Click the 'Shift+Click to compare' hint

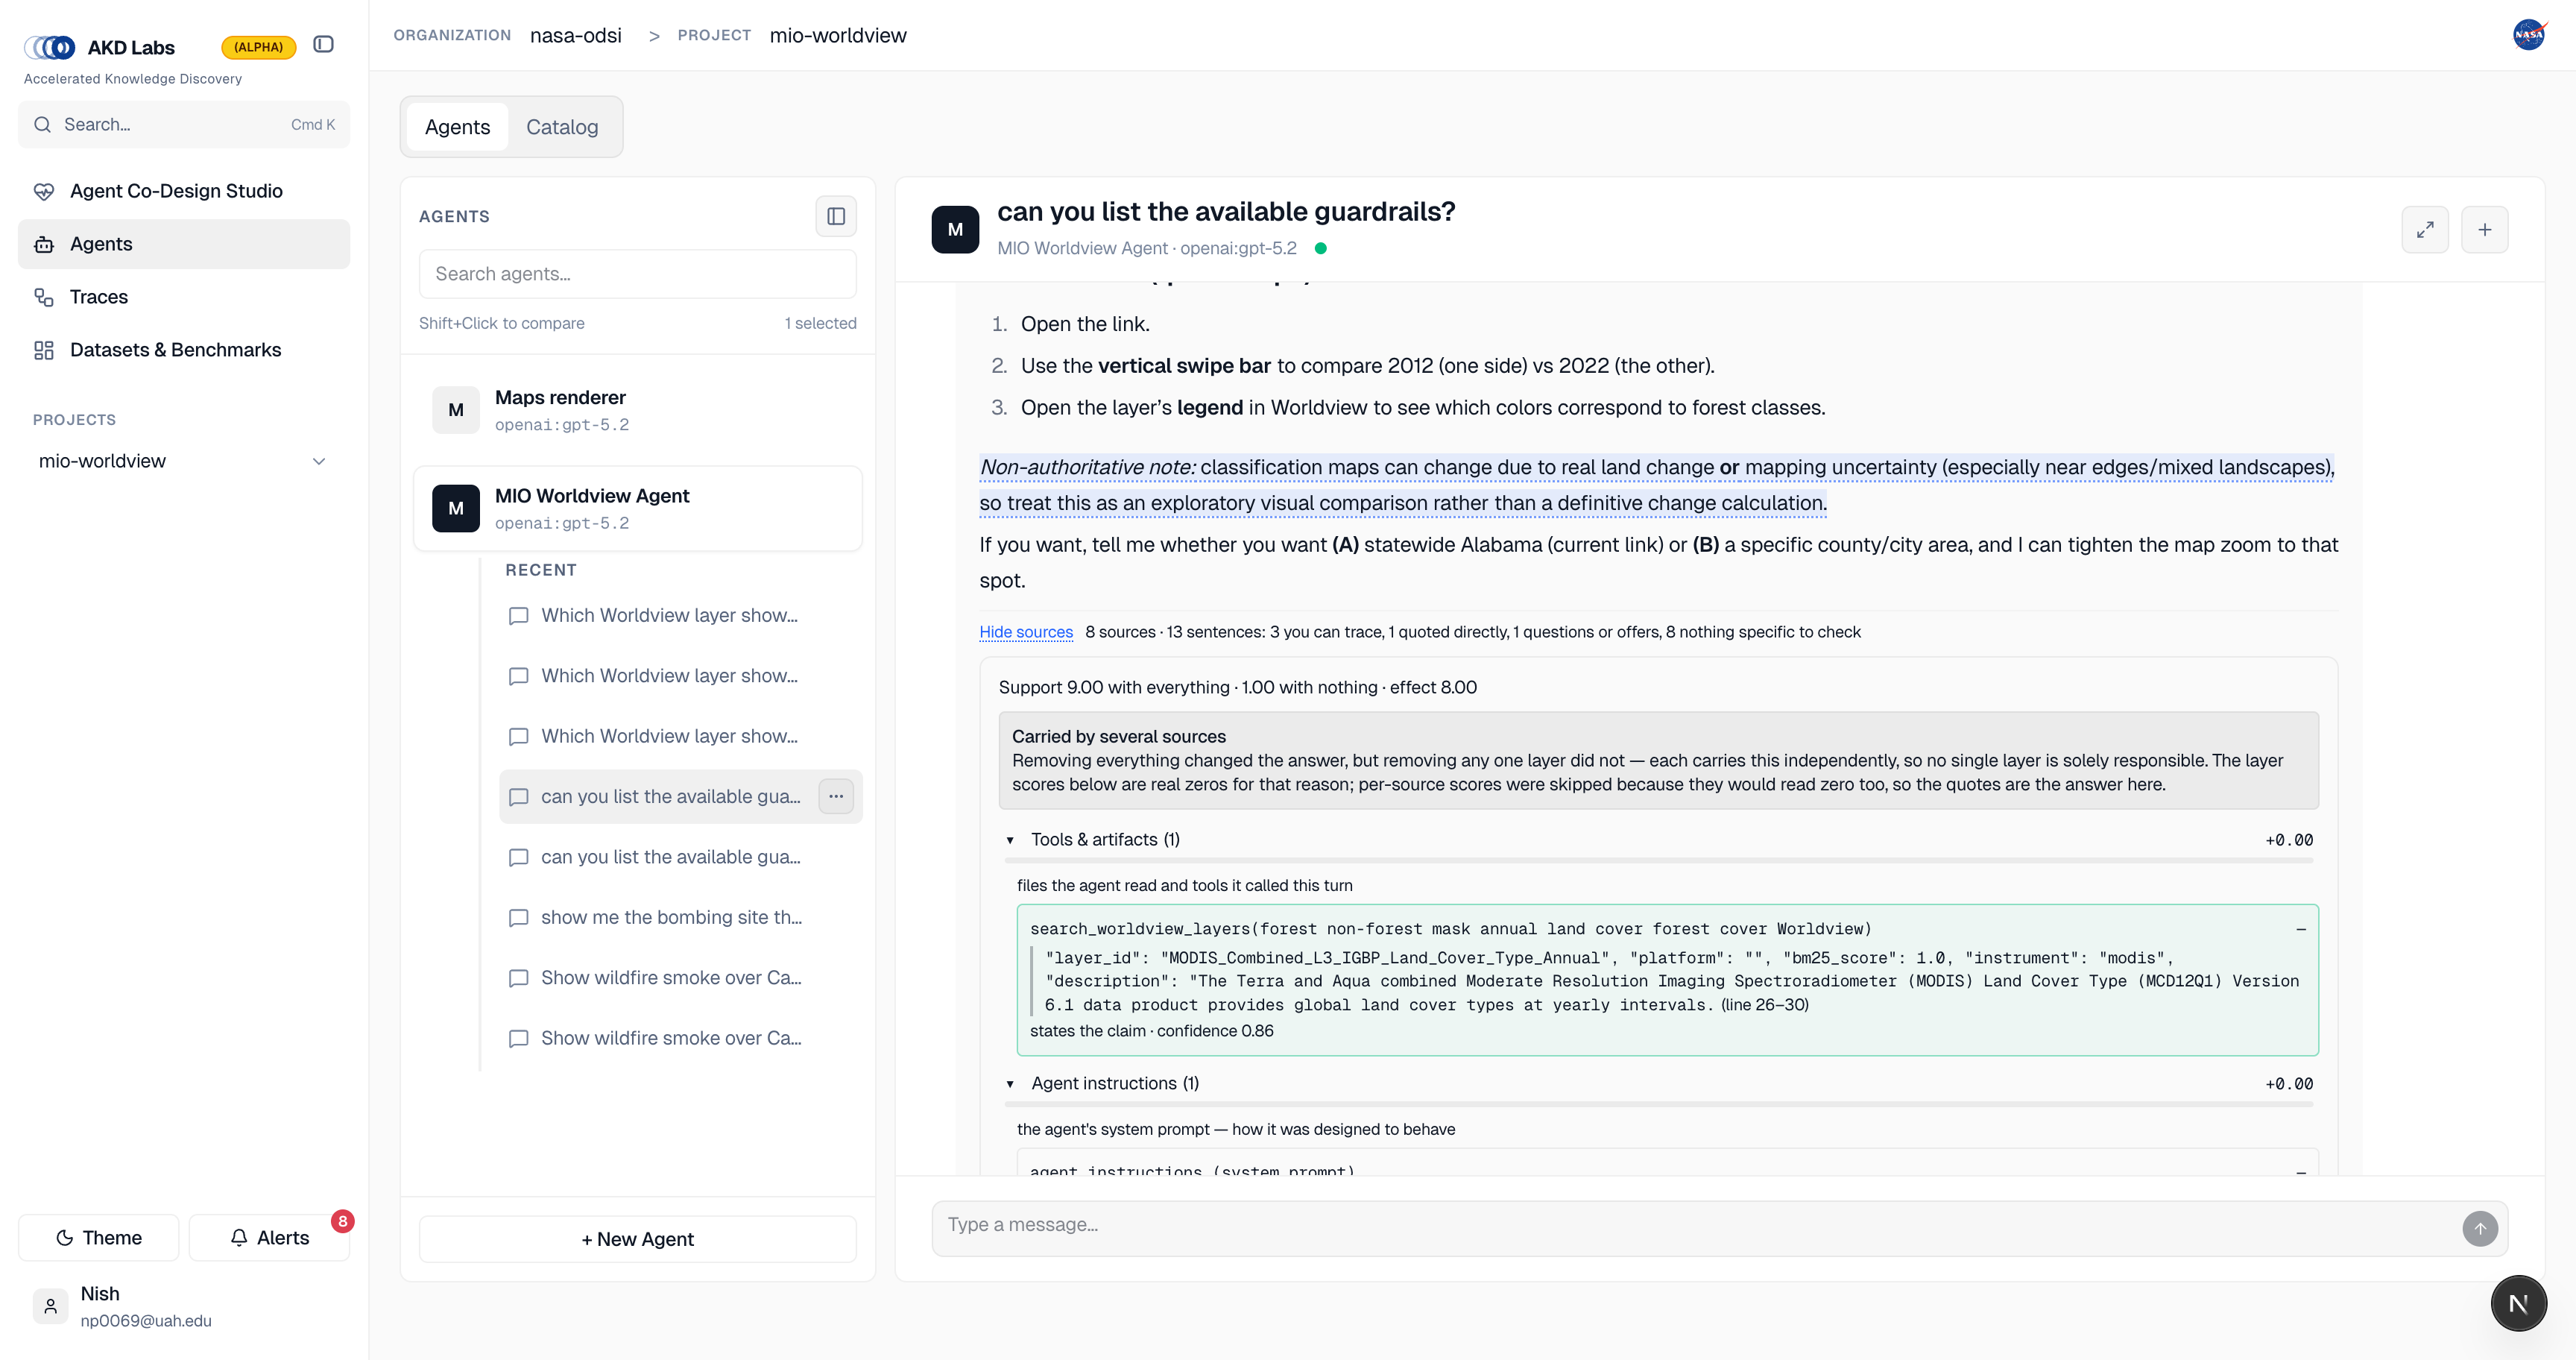click(502, 323)
